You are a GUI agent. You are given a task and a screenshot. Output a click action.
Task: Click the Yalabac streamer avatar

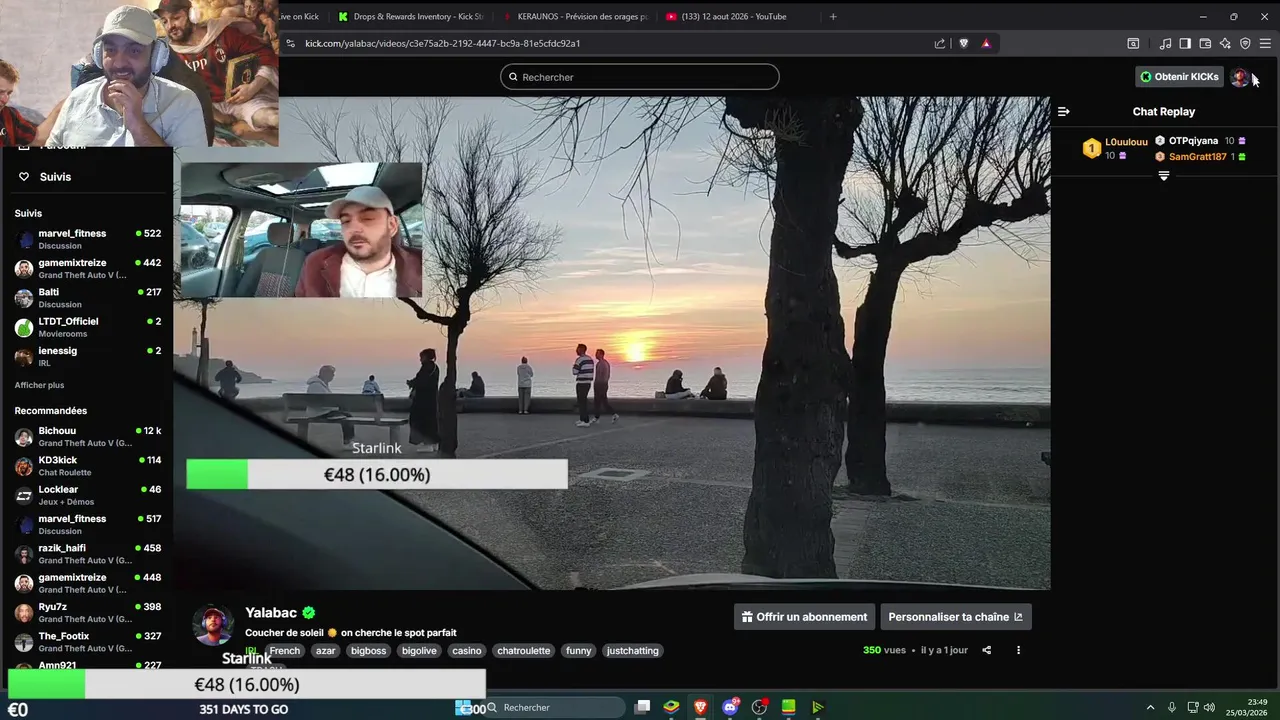(213, 625)
